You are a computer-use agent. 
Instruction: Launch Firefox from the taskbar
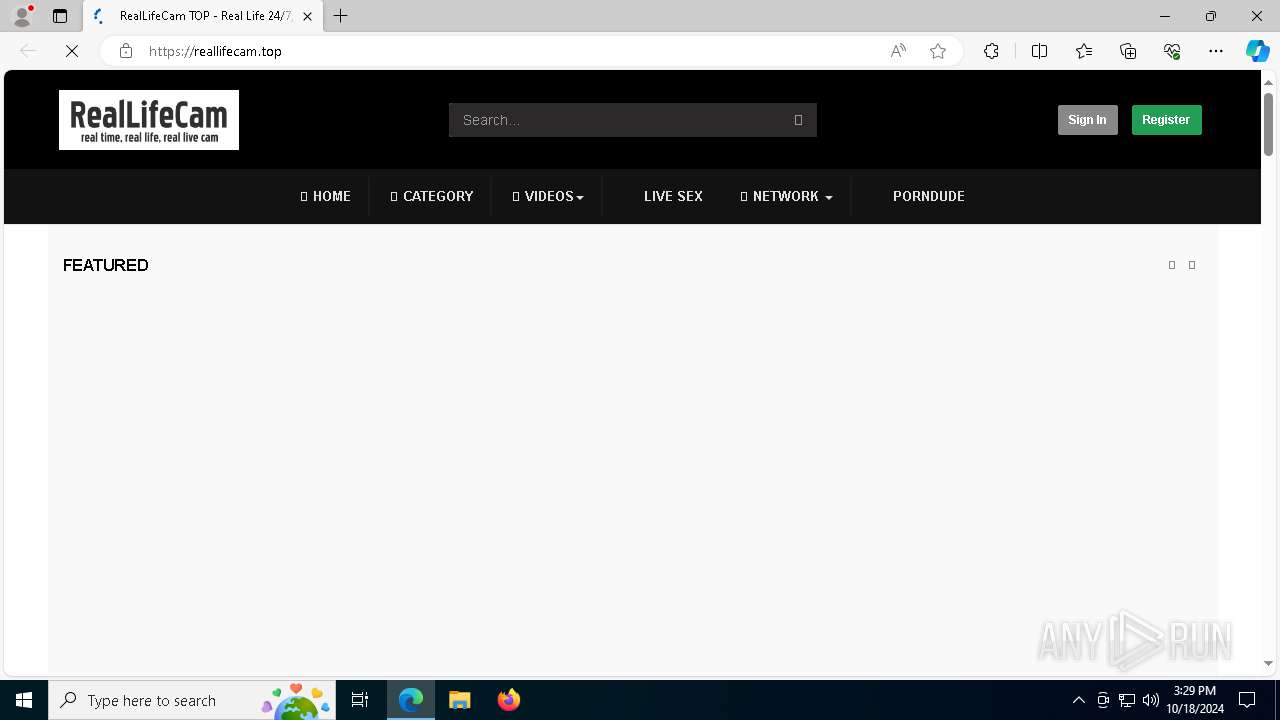coord(509,700)
